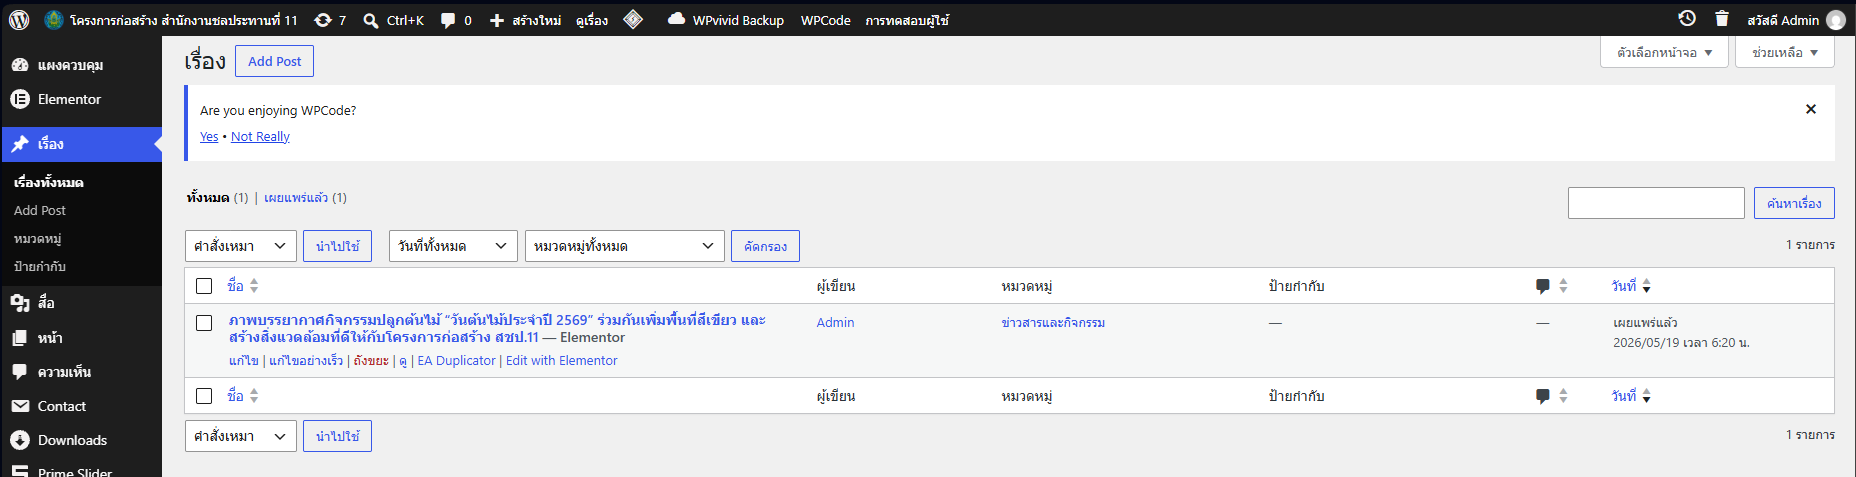
Task: Open the tree-planting post title link
Action: pos(497,328)
